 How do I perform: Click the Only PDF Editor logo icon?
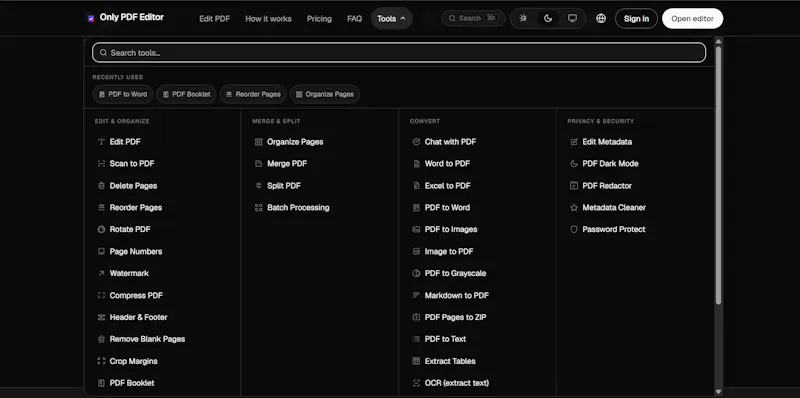pos(91,18)
